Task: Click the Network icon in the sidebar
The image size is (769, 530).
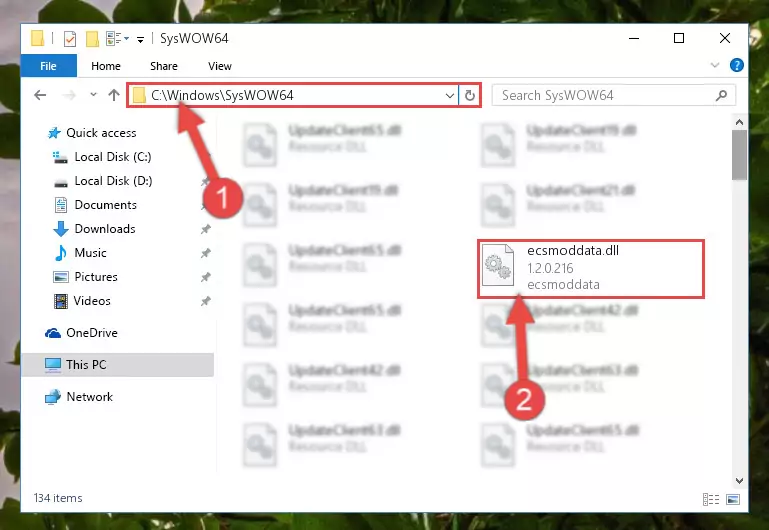Action: [53, 397]
